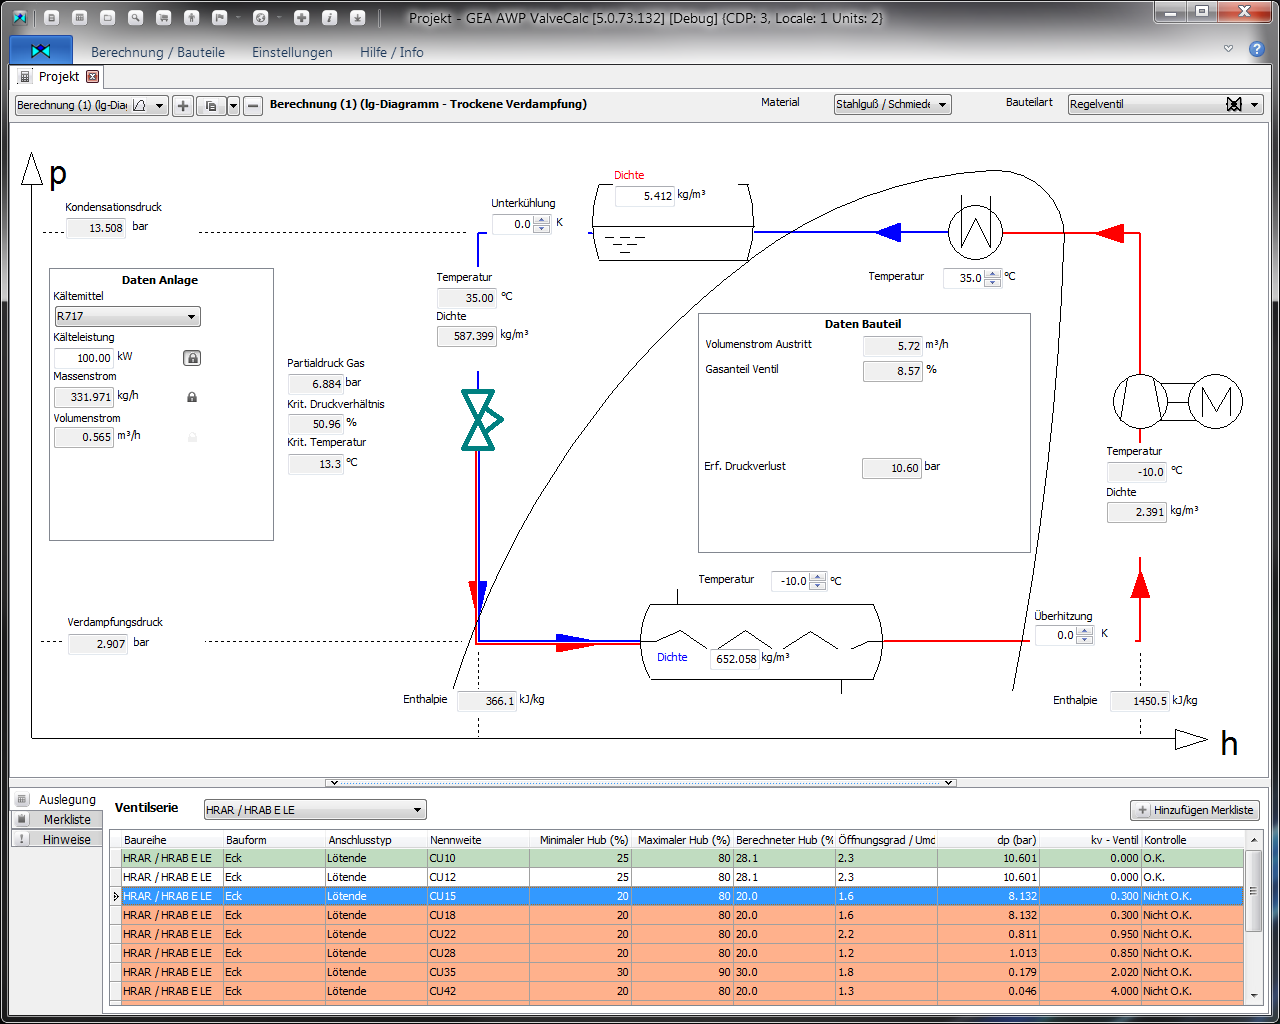
Task: Click the download arrow icon in quick access toolbar
Action: click(x=357, y=17)
